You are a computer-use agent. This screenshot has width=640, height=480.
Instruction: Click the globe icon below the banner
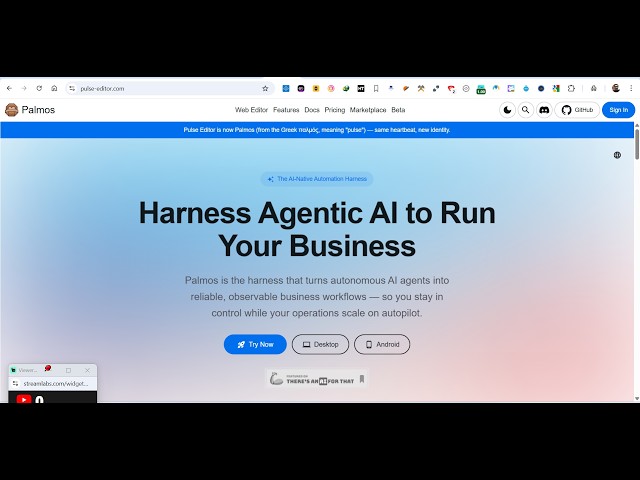point(617,155)
